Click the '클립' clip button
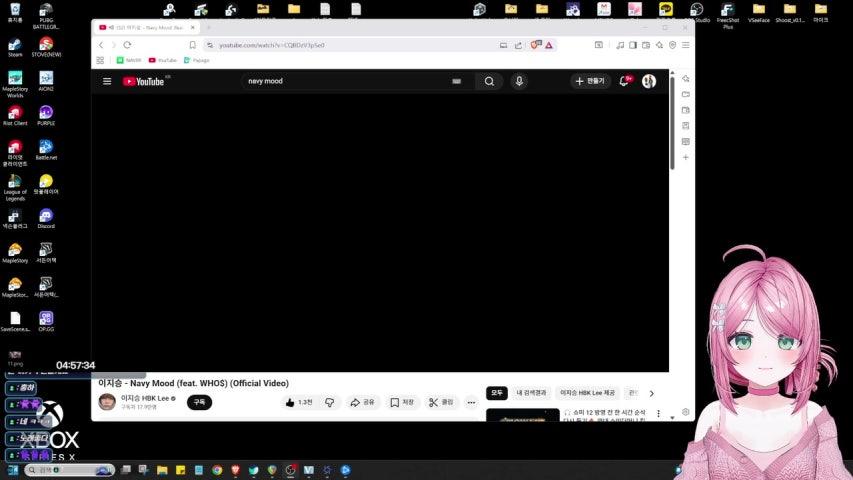Image resolution: width=853 pixels, height=480 pixels. point(441,402)
